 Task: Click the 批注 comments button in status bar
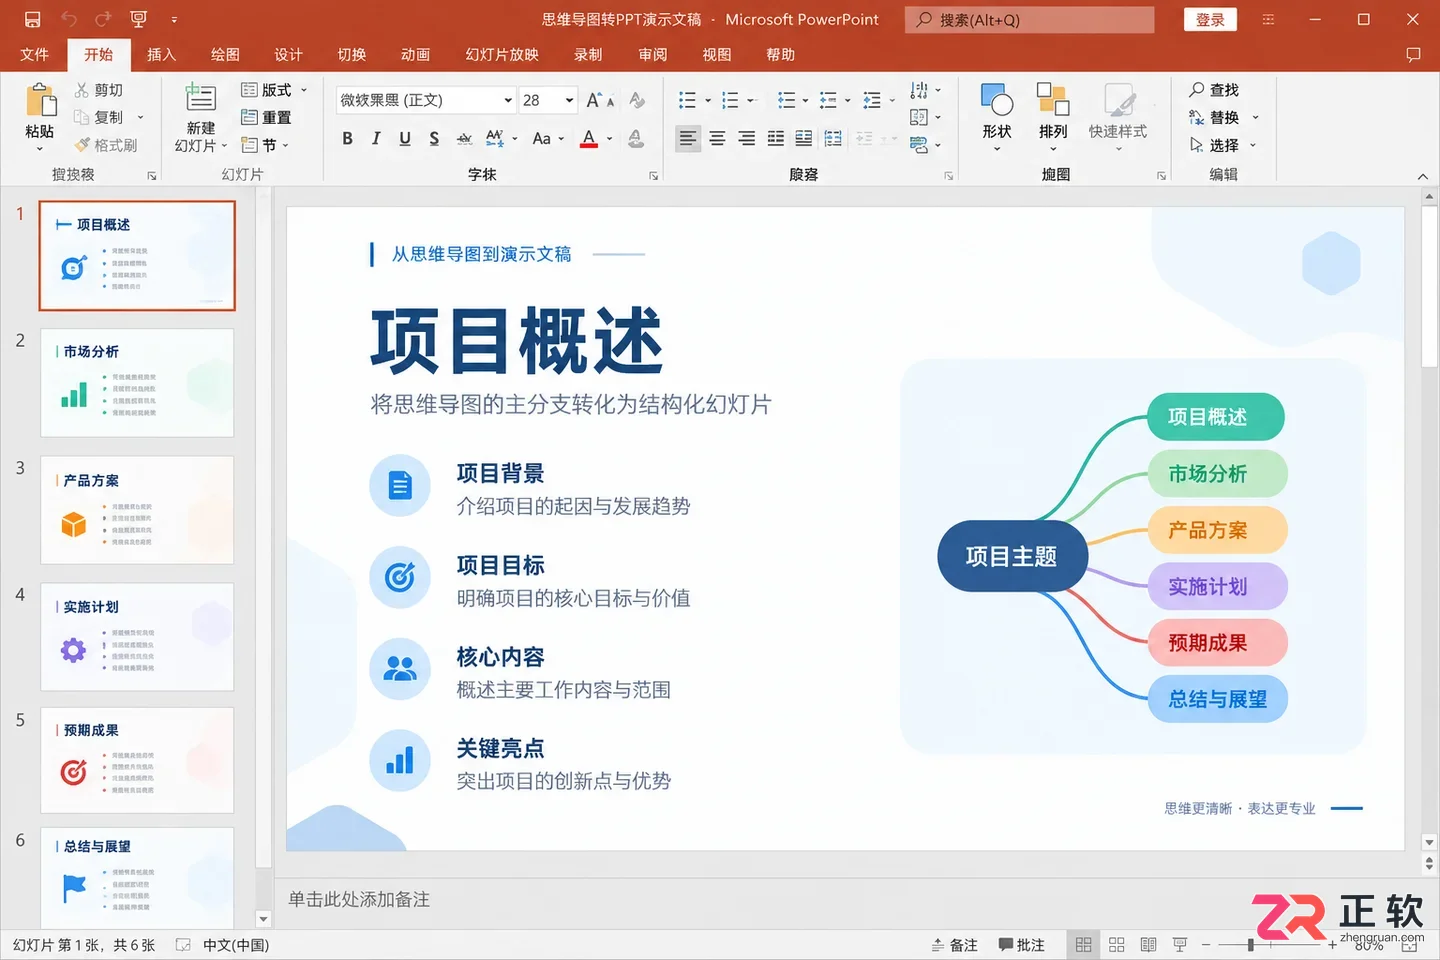pos(1021,945)
